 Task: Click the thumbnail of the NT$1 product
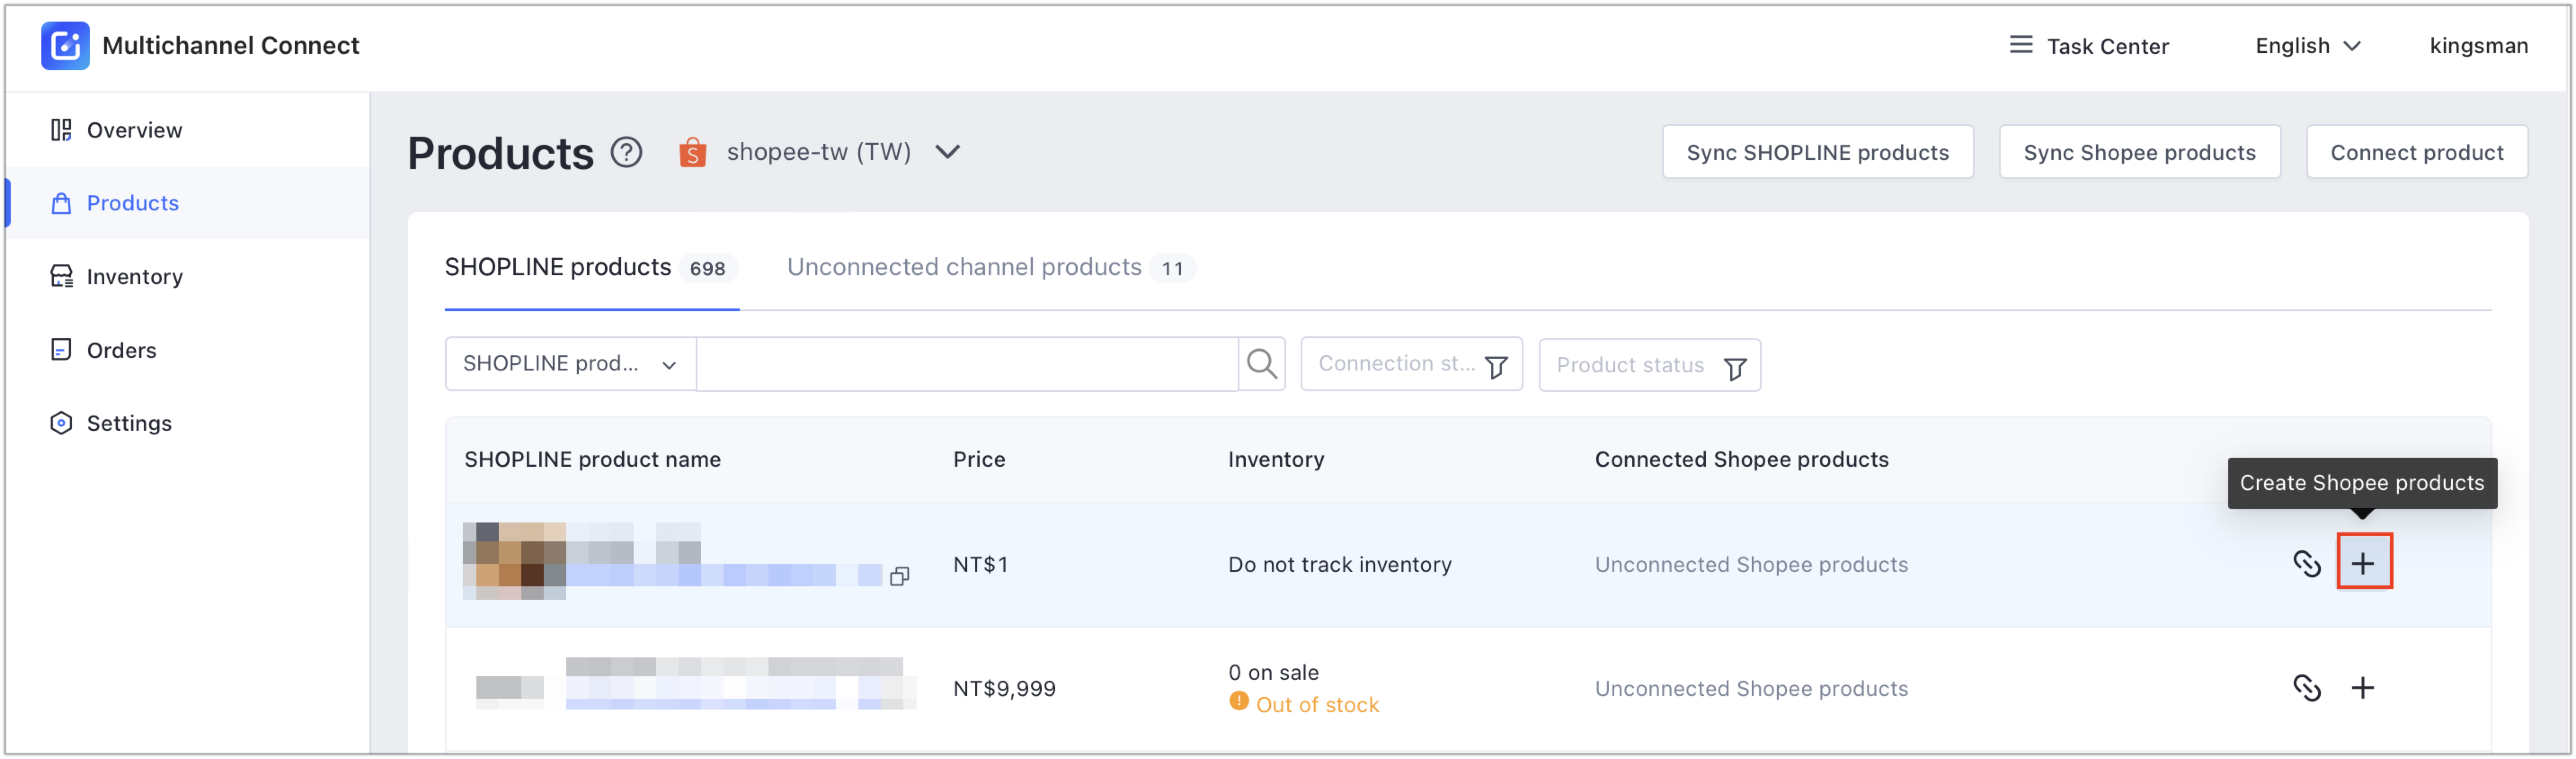(514, 561)
